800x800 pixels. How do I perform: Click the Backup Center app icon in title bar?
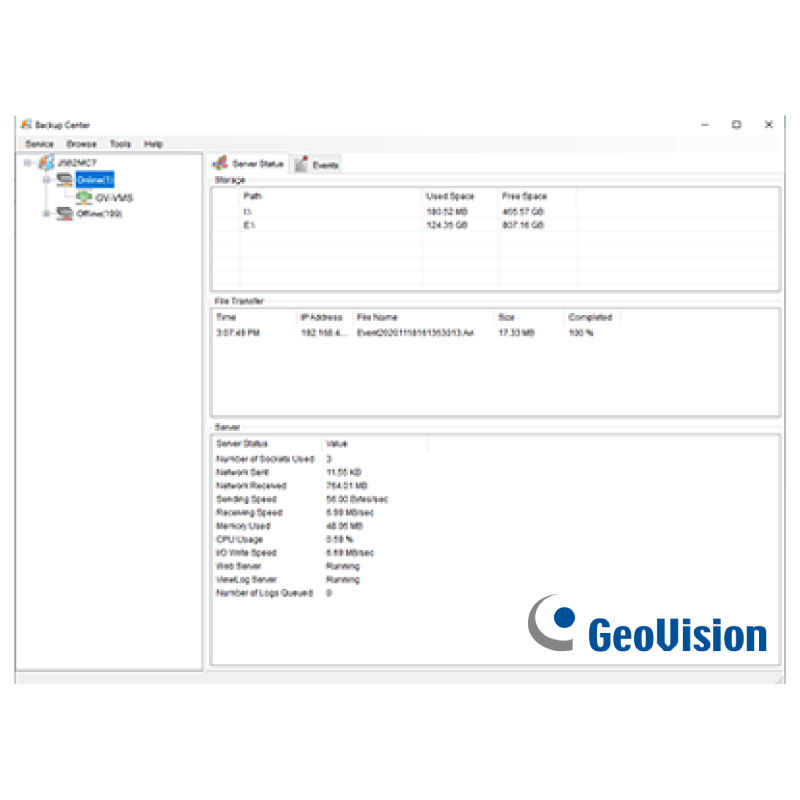[26, 125]
